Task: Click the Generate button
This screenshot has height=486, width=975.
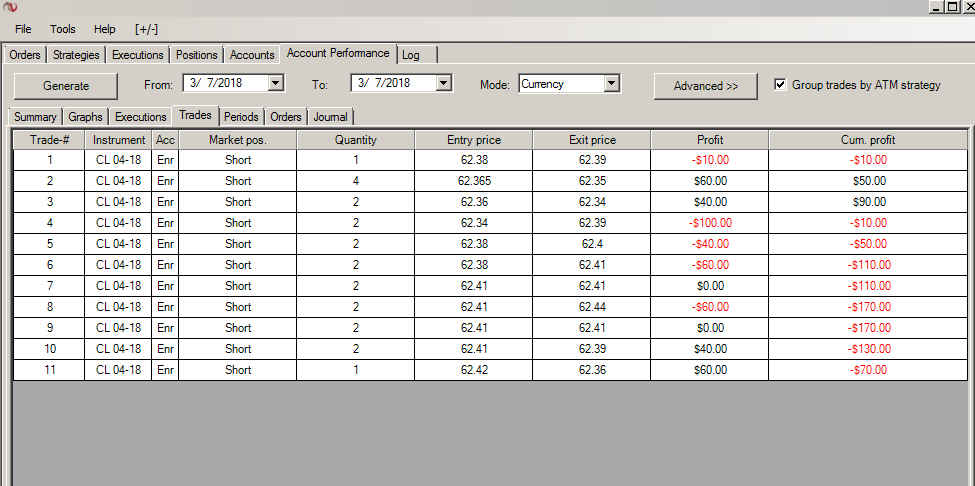Action: (x=66, y=86)
